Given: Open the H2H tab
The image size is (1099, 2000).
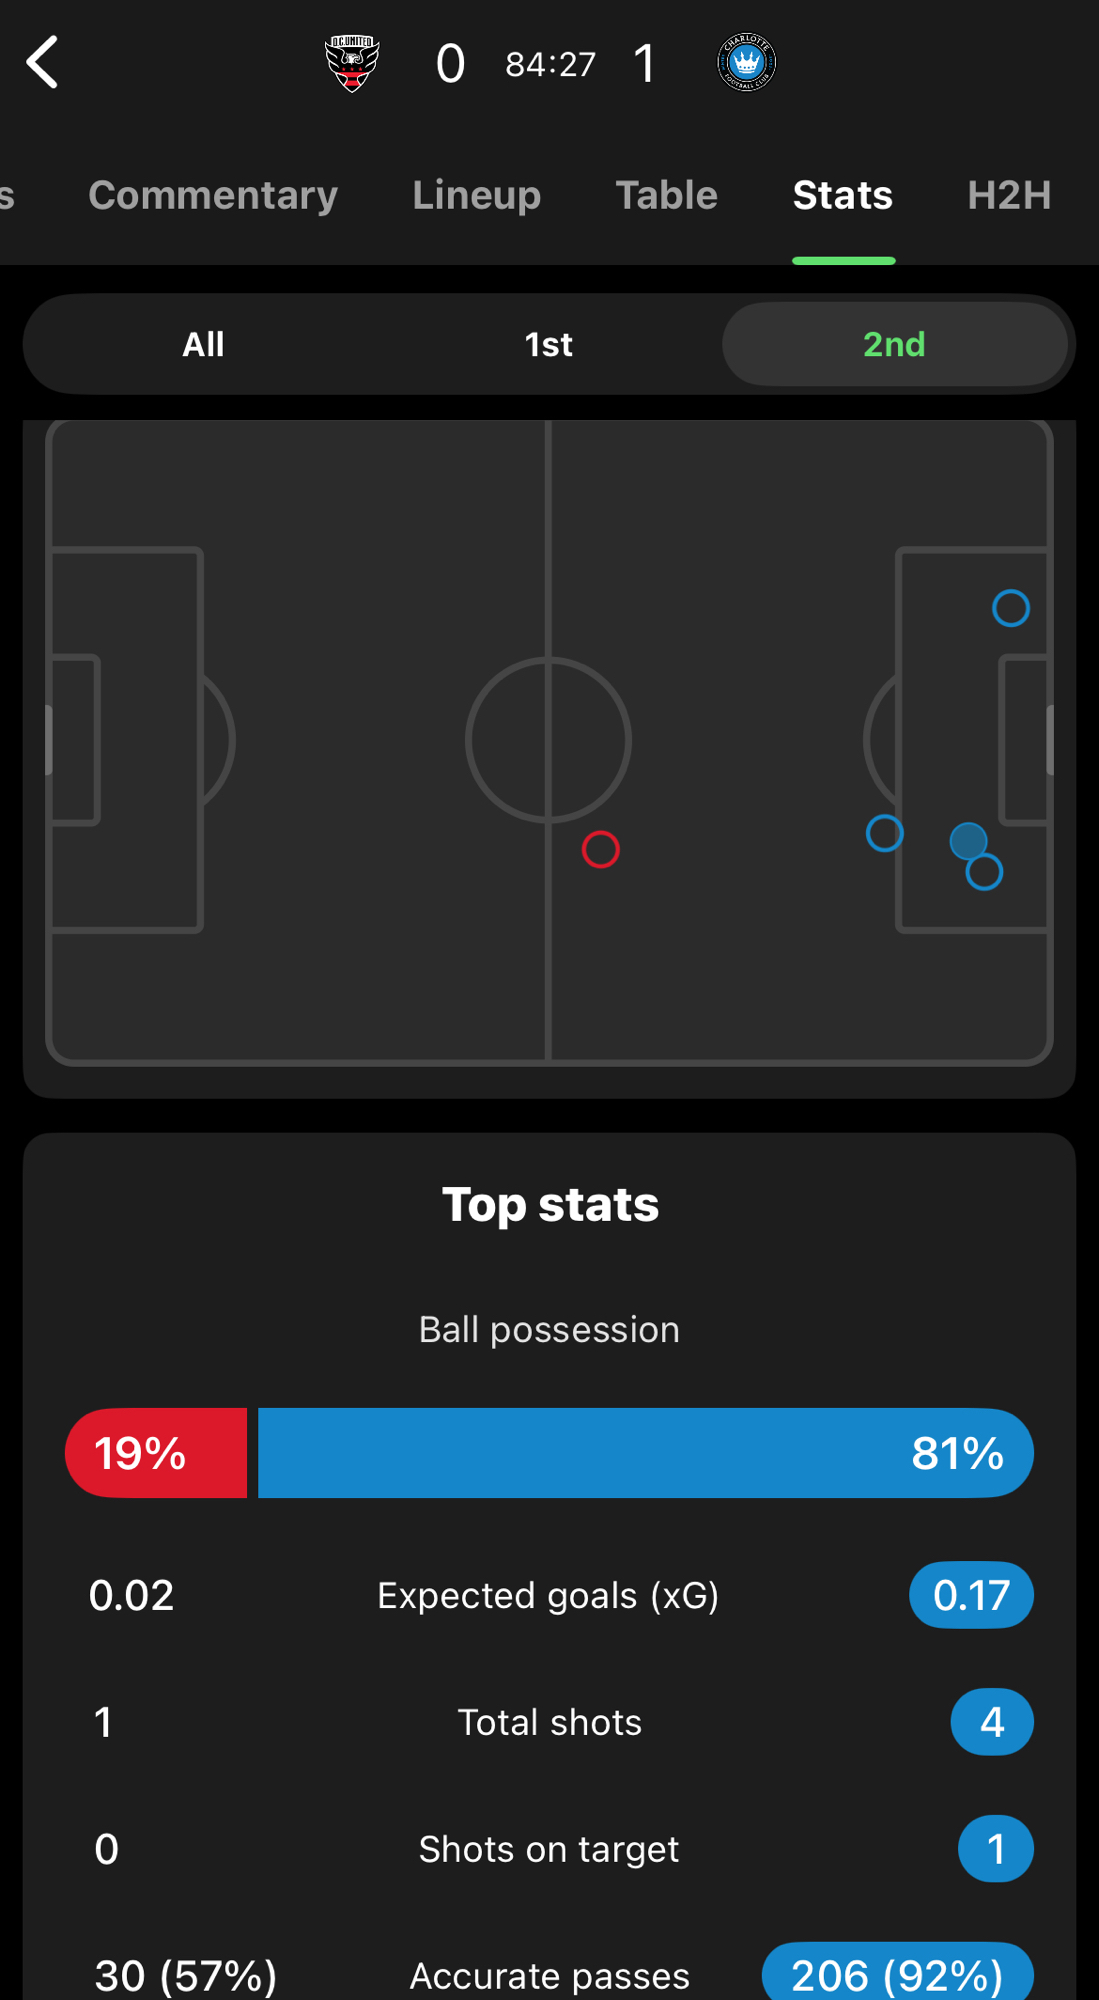Looking at the screenshot, I should (x=1009, y=195).
